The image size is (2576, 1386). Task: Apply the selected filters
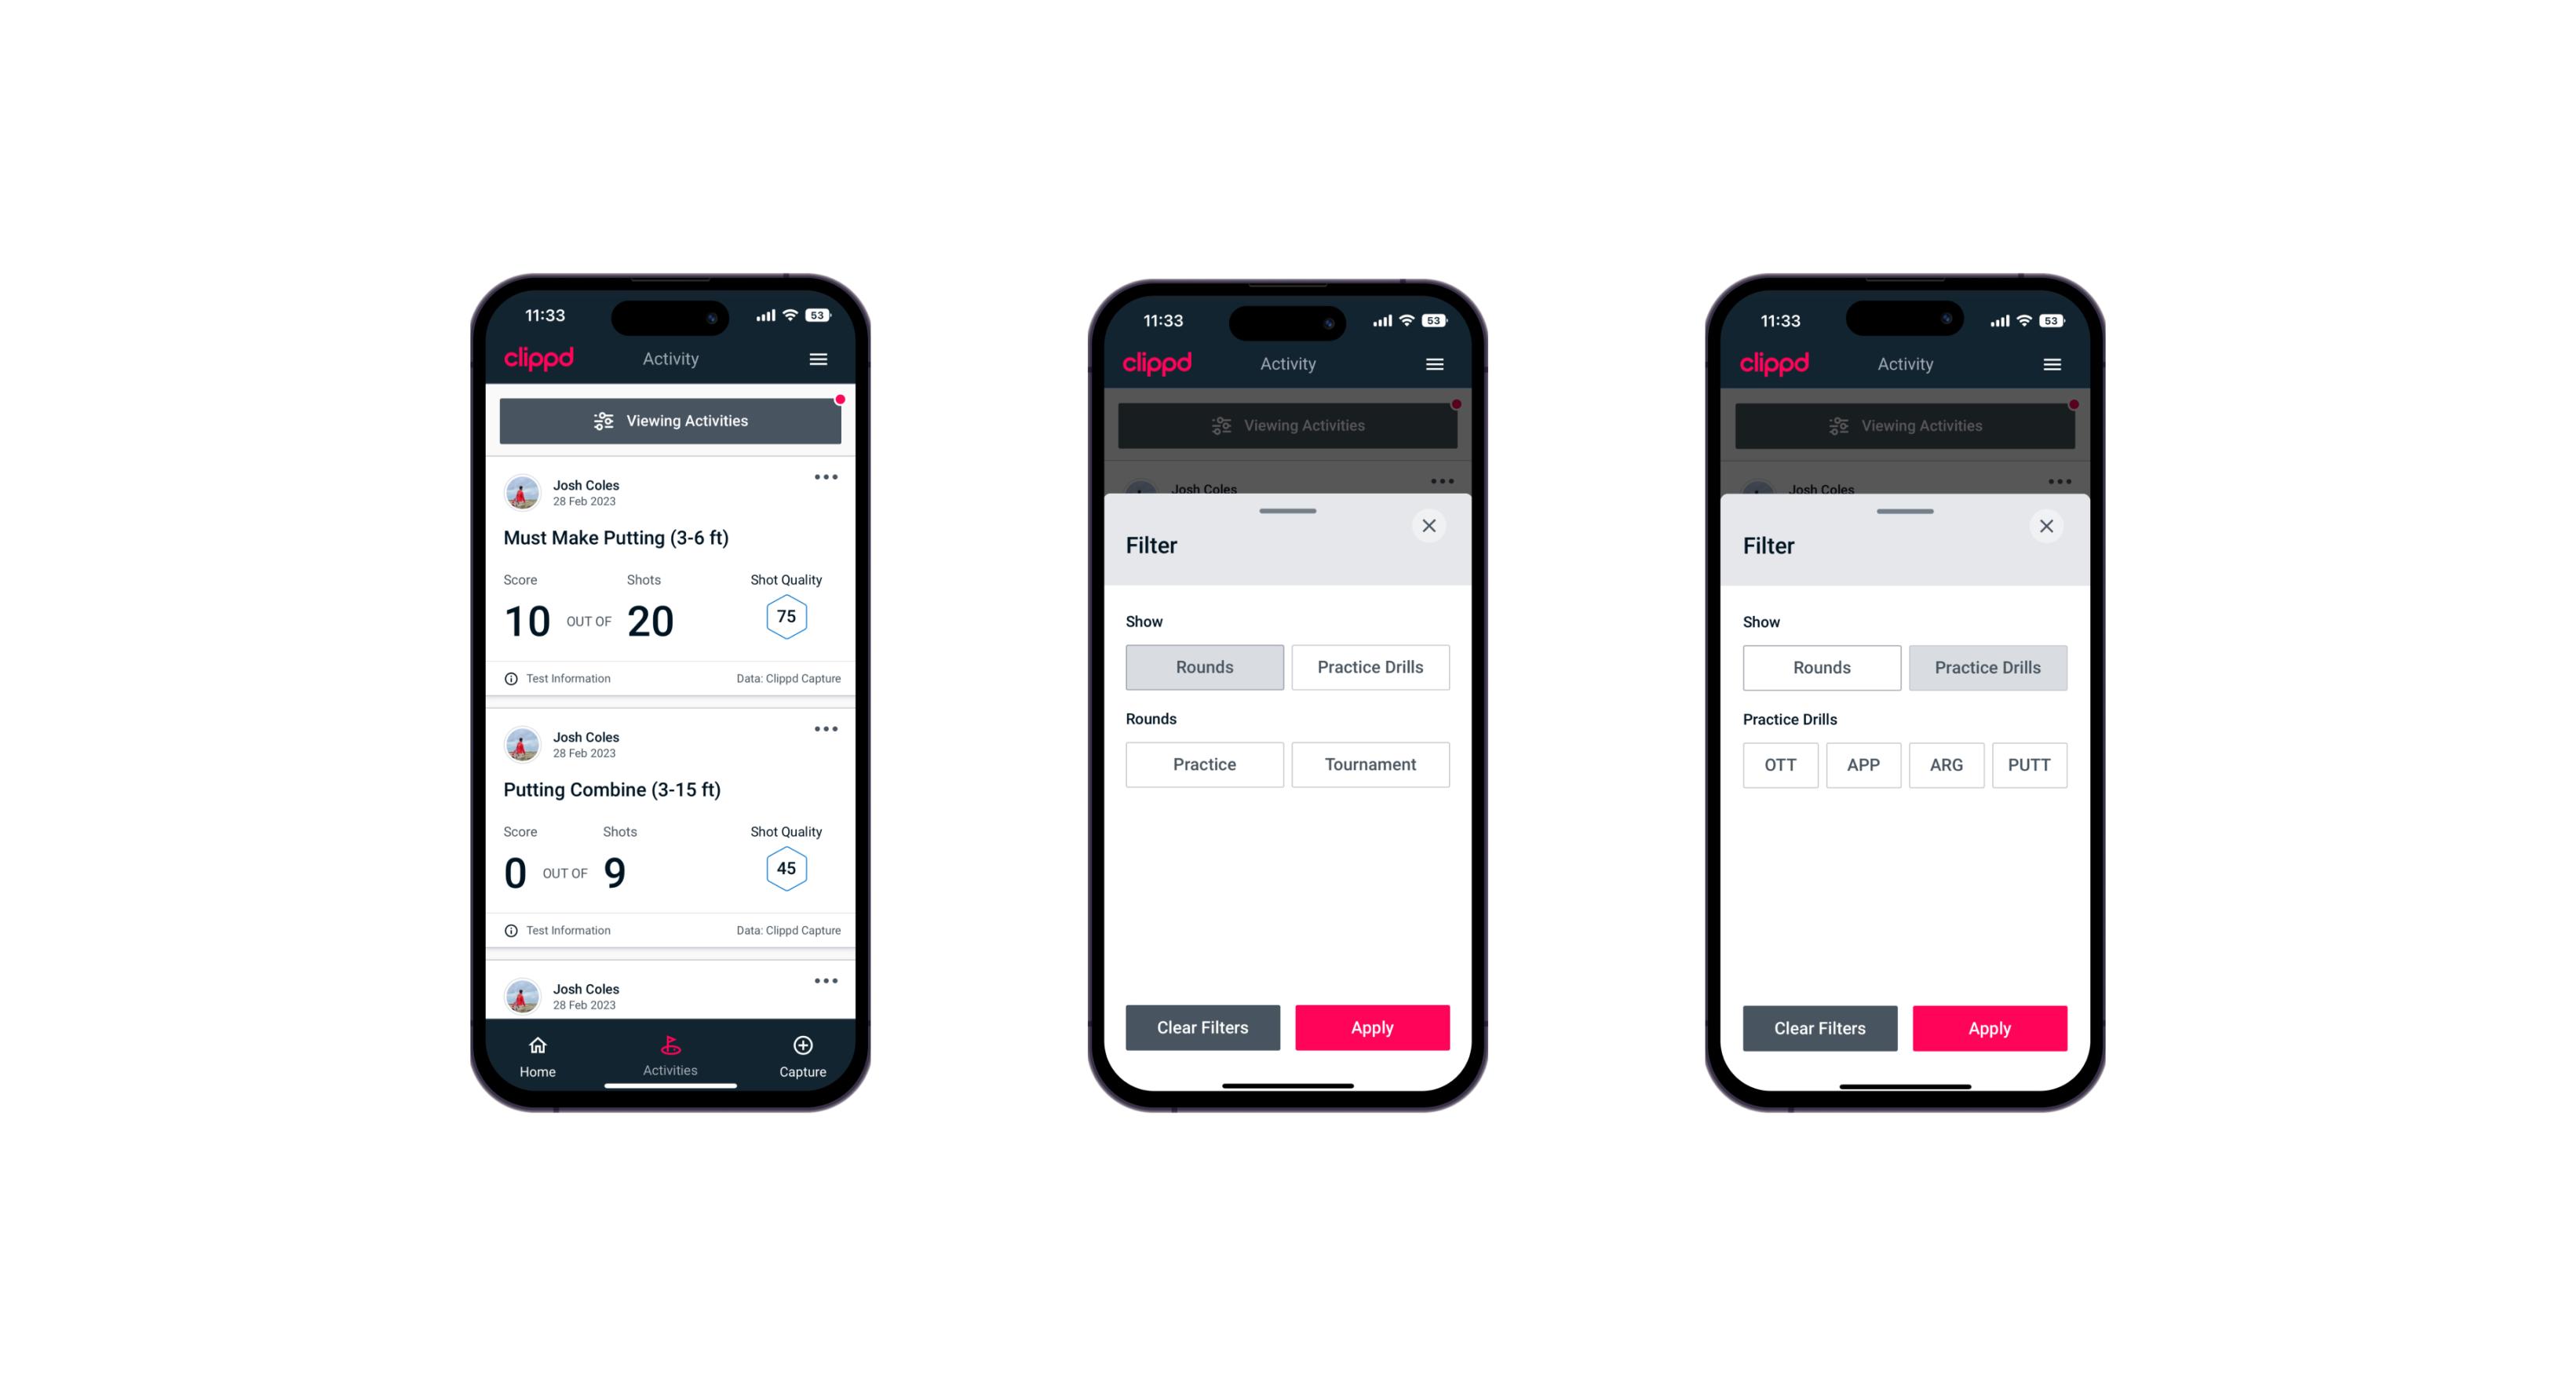point(1989,1027)
